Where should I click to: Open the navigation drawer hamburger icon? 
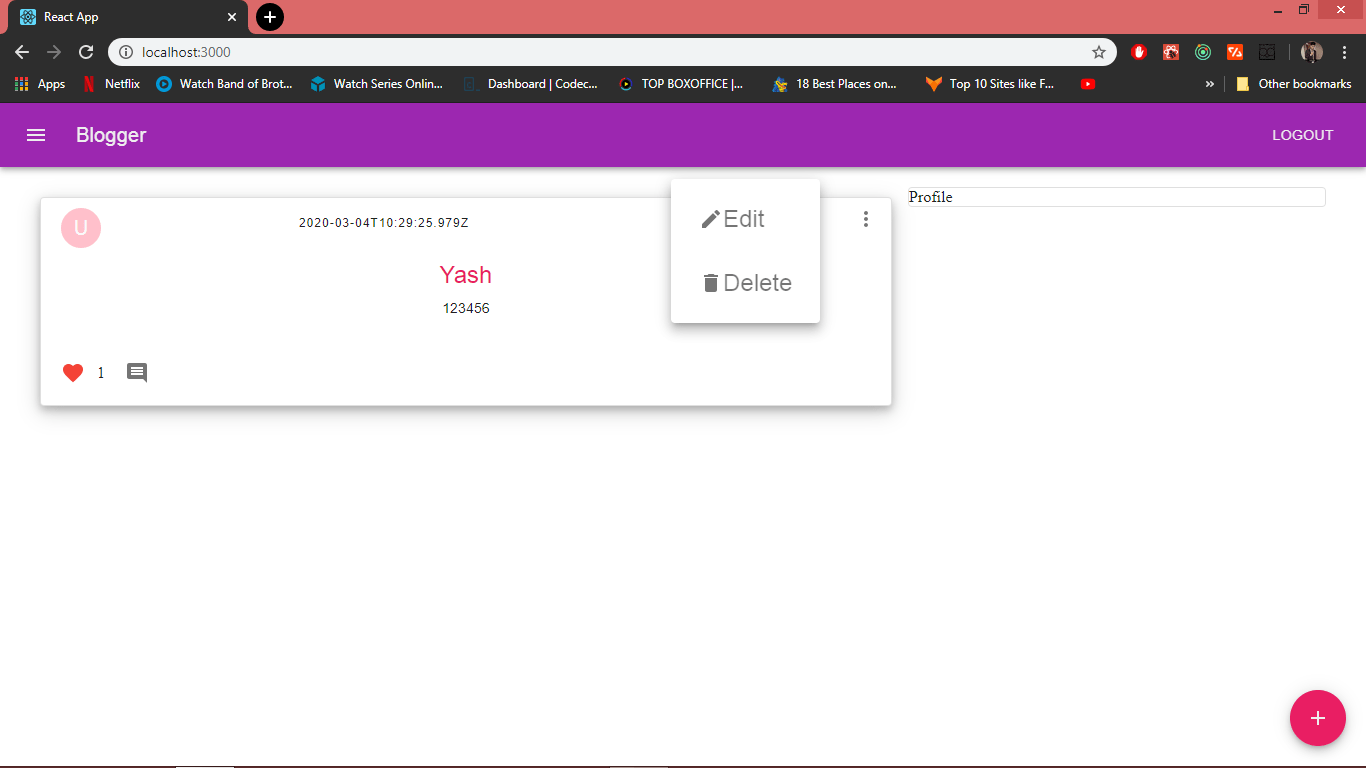(x=35, y=135)
